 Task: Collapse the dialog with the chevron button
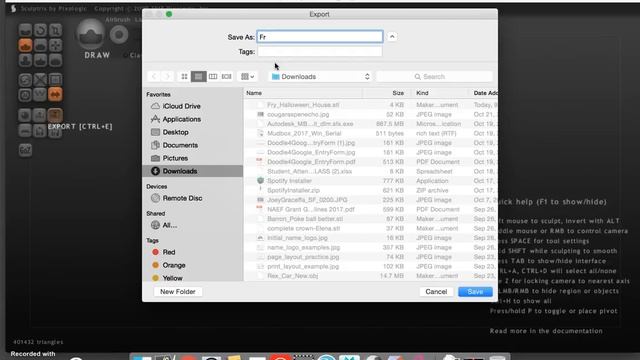click(392, 37)
